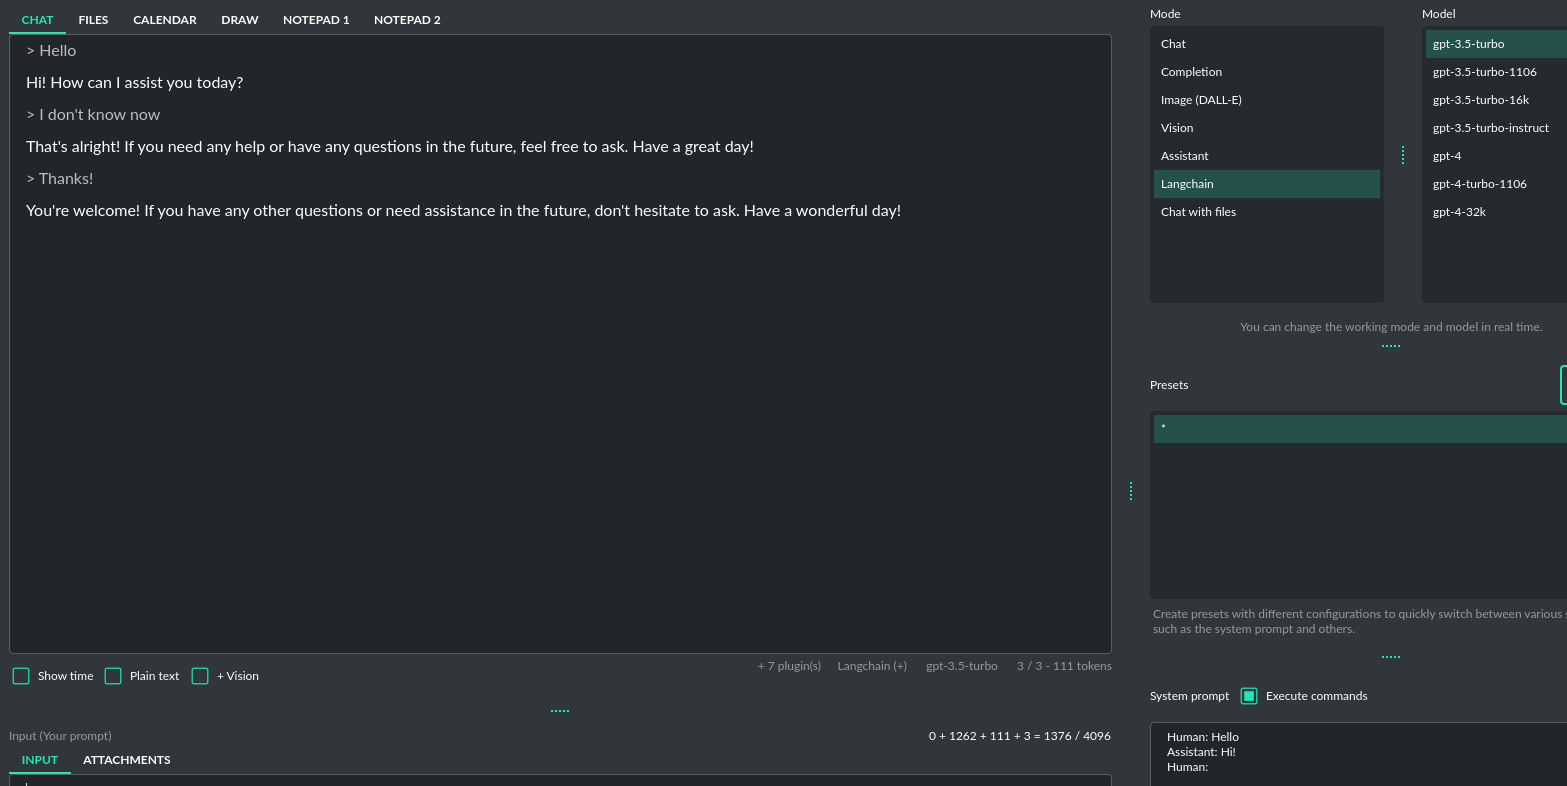Switch to the ATTACHMENTS tab
This screenshot has height=786, width=1567.
coord(126,760)
